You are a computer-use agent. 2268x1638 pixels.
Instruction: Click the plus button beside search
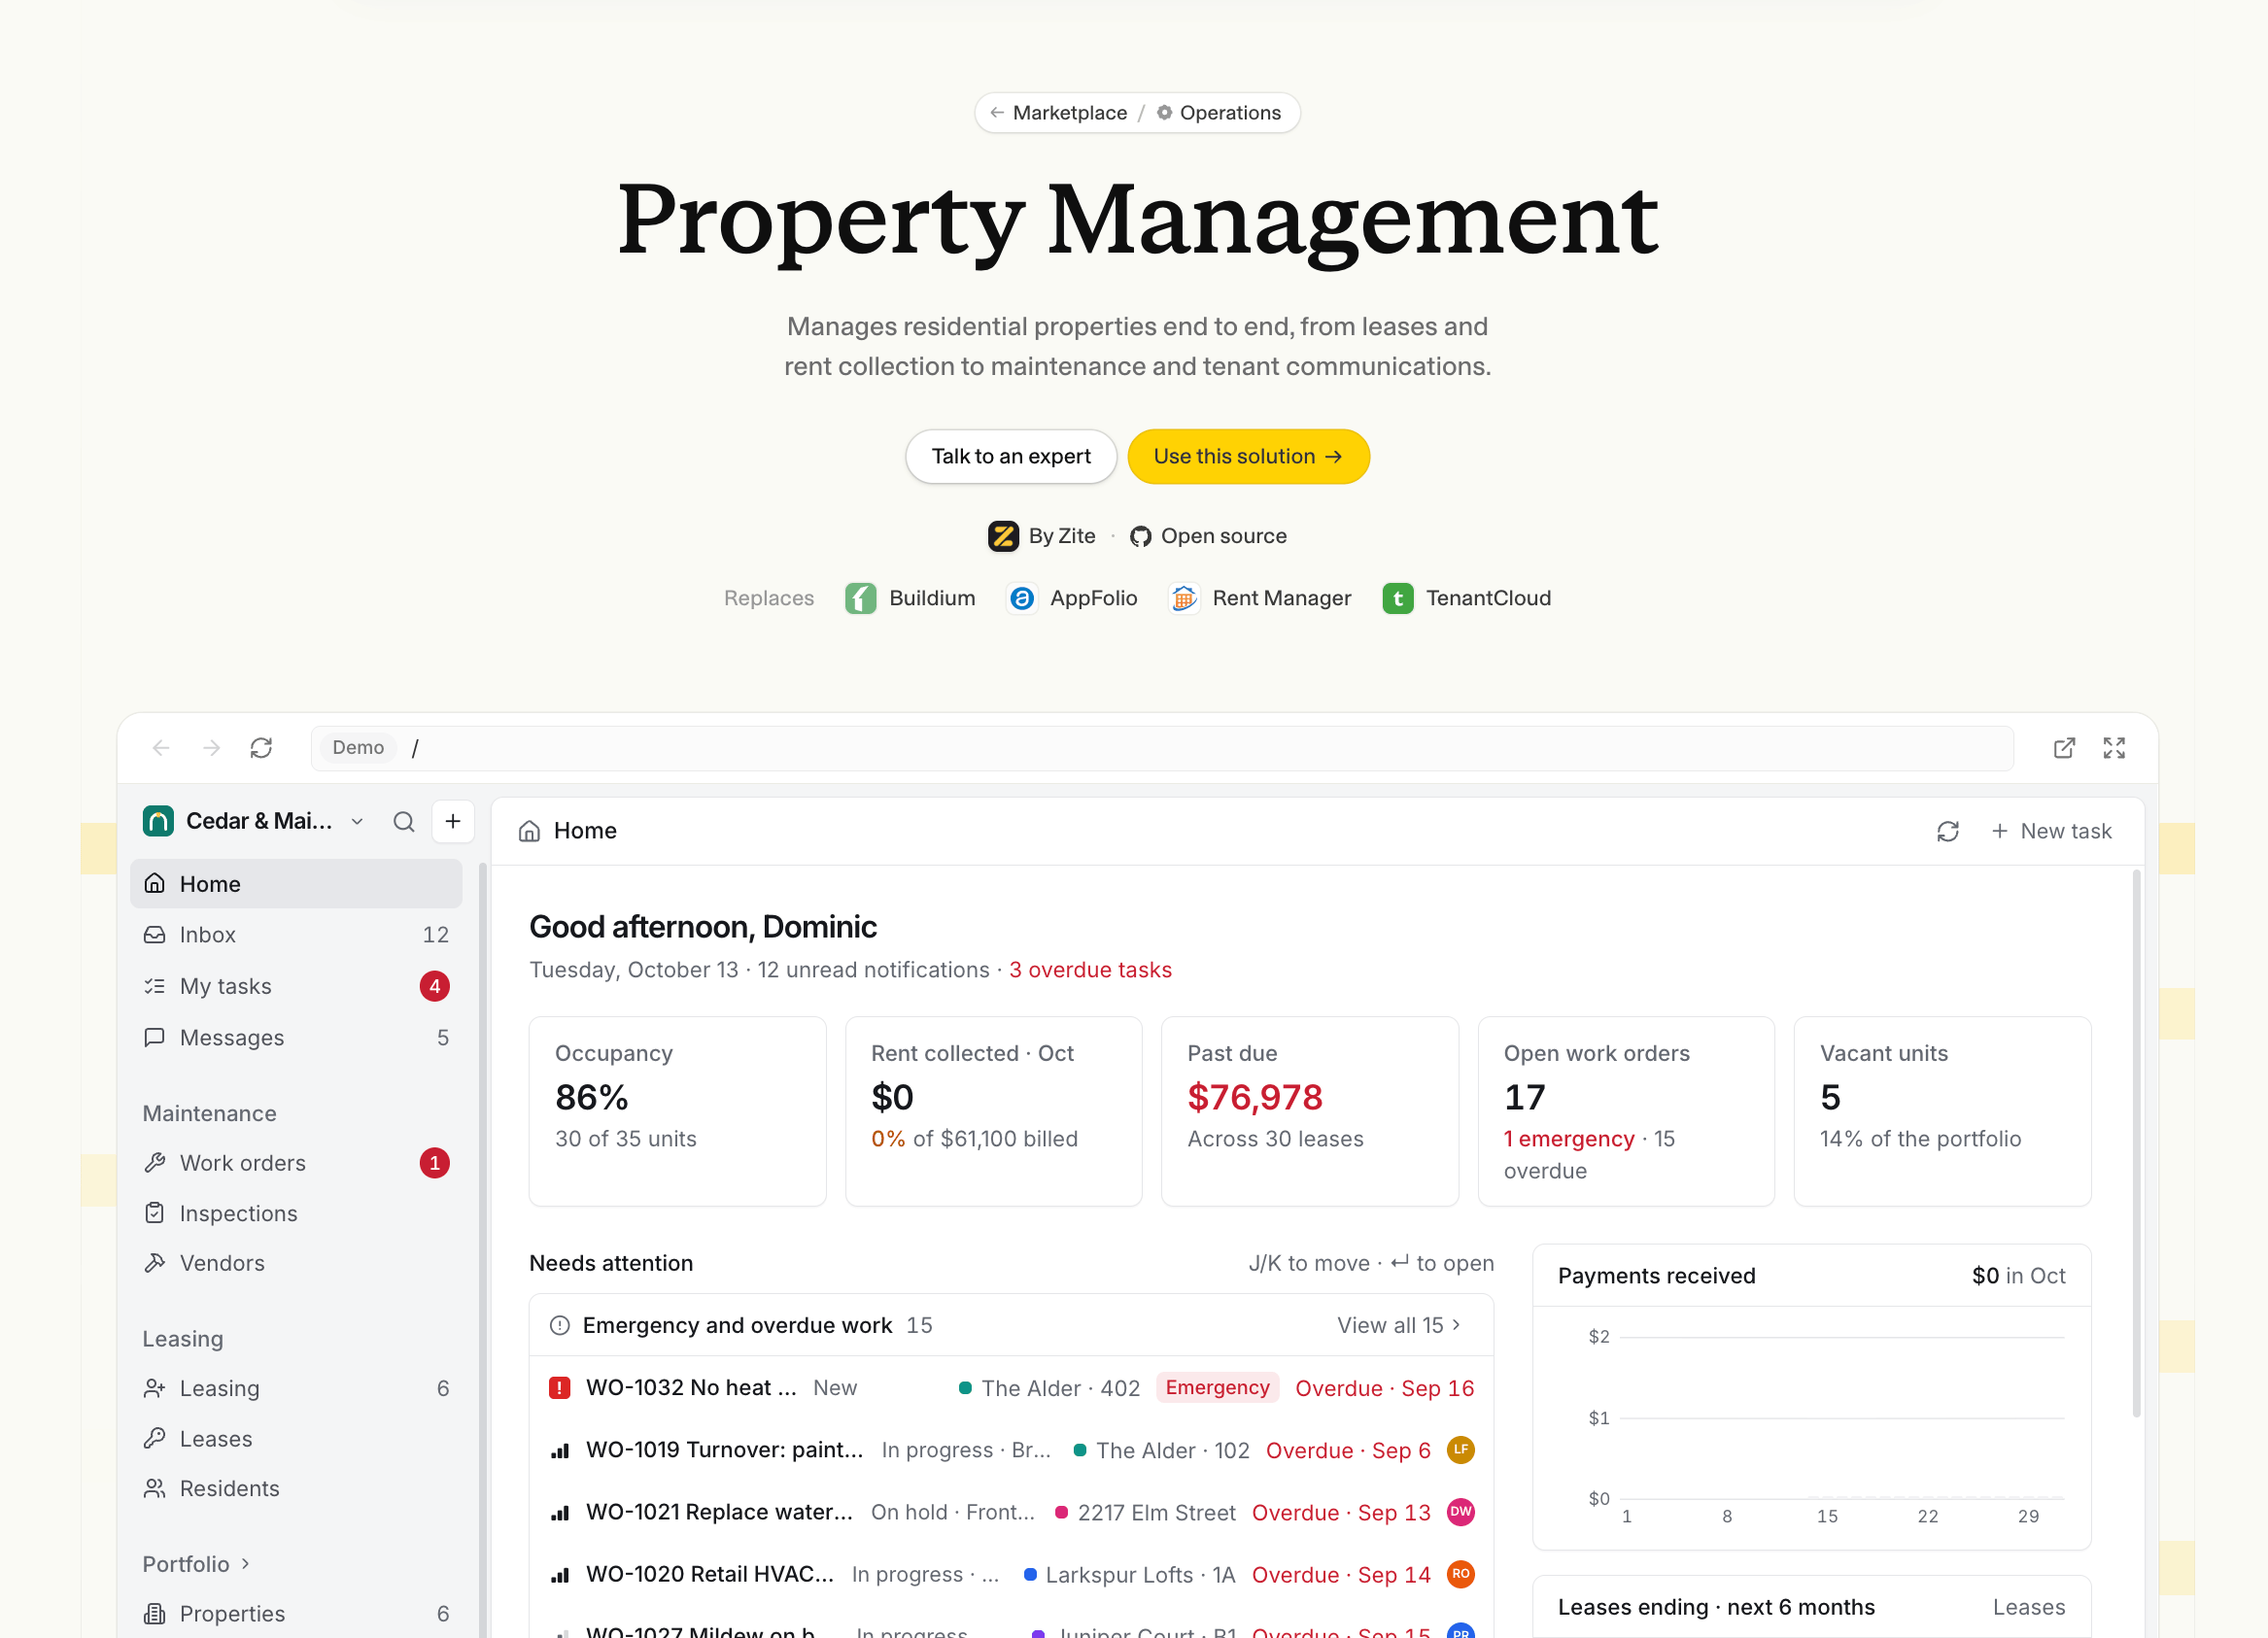[453, 822]
